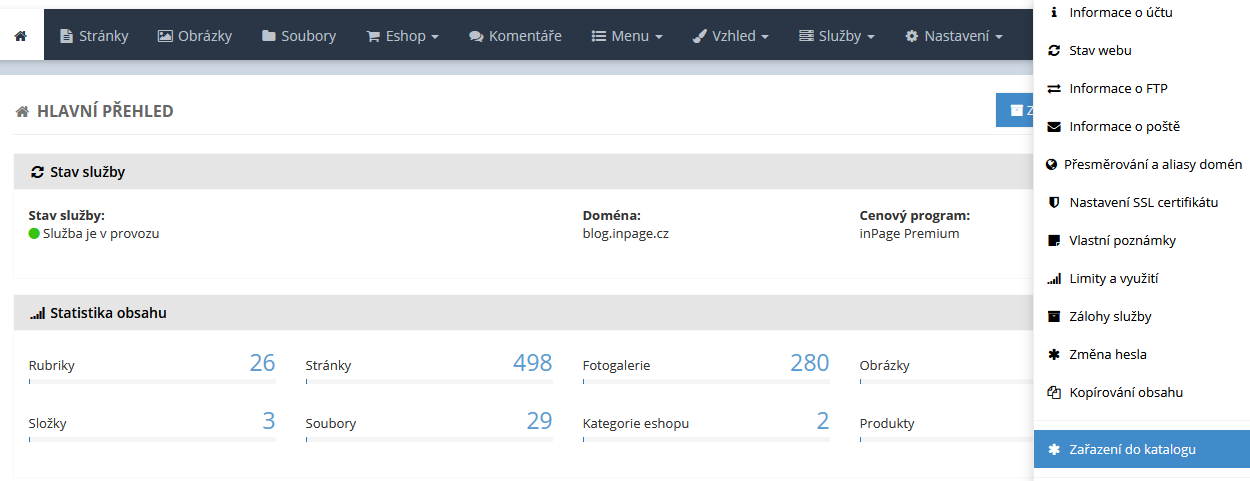Click the home icon in navbar
This screenshot has width=1250, height=481.
click(x=21, y=36)
